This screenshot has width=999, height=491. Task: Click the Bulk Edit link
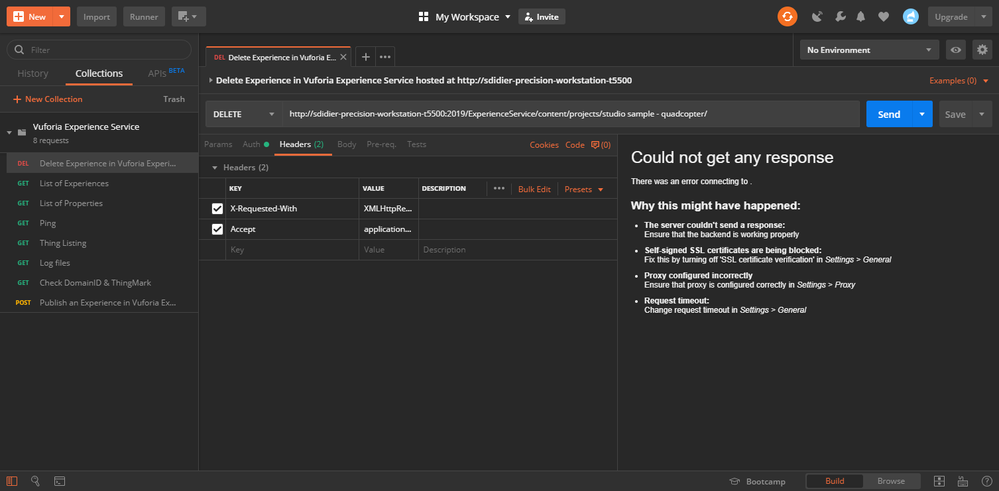[534, 189]
